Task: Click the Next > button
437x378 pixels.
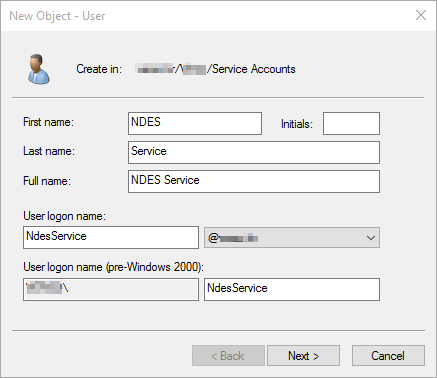Action: point(303,356)
